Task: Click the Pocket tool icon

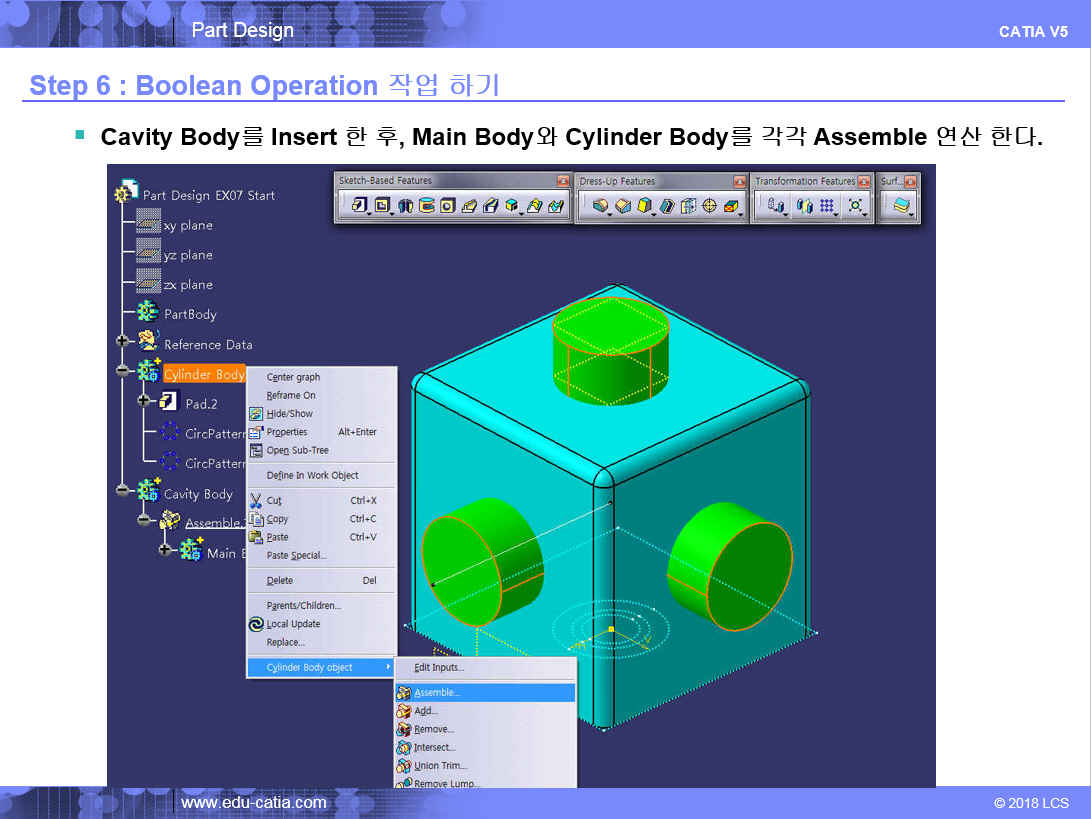Action: click(x=382, y=206)
